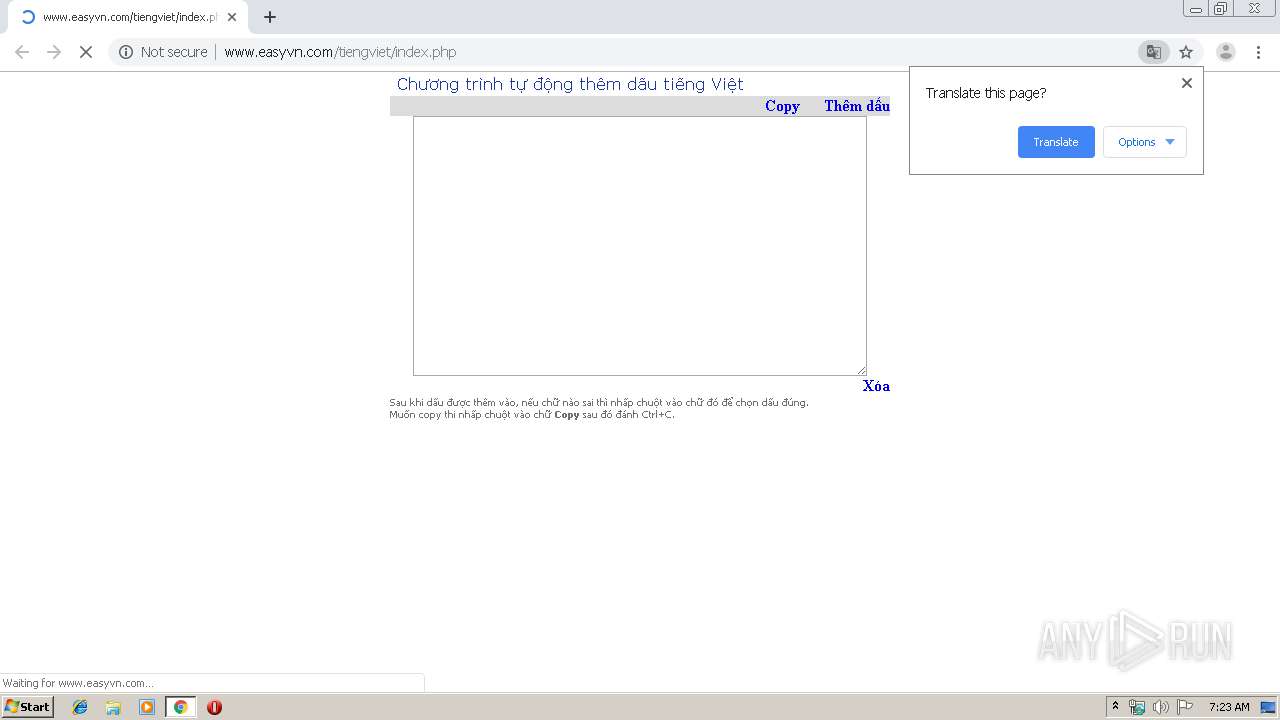Click the network tray icon
Screen dimensions: 1280x720
point(1137,707)
